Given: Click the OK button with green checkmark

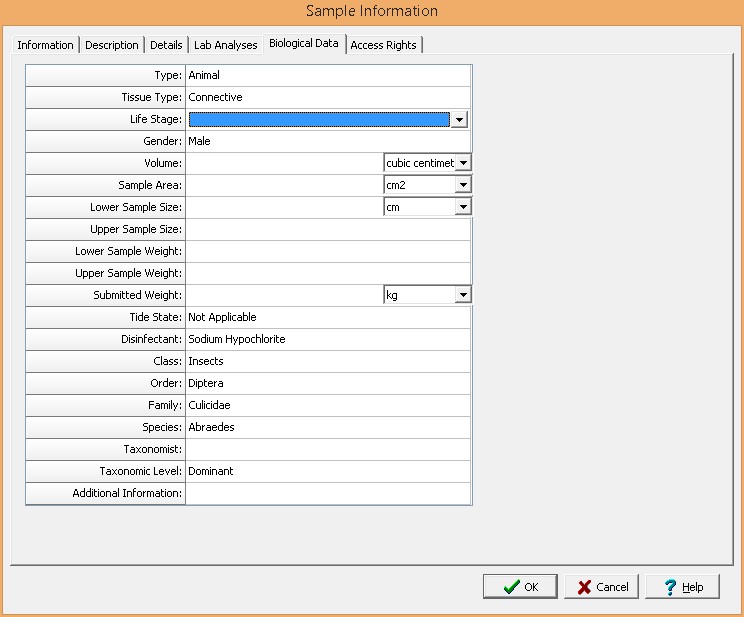Looking at the screenshot, I should 520,587.
